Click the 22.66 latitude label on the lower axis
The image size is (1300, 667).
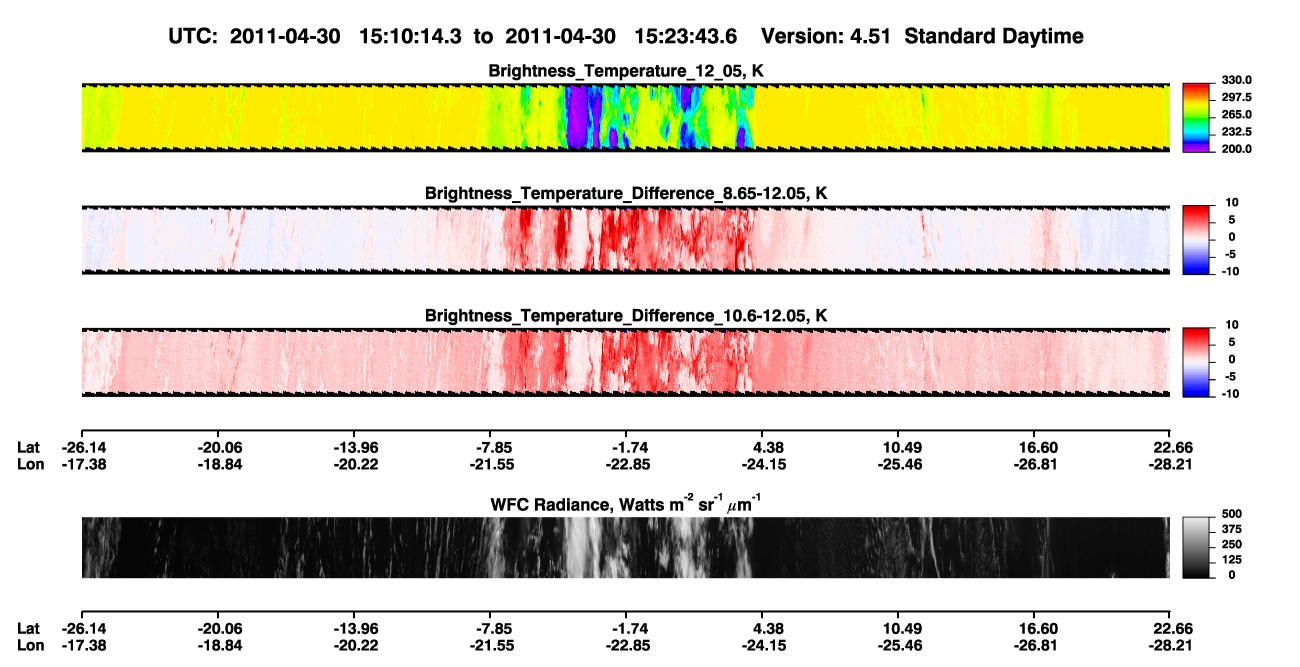pyautogui.click(x=1170, y=627)
